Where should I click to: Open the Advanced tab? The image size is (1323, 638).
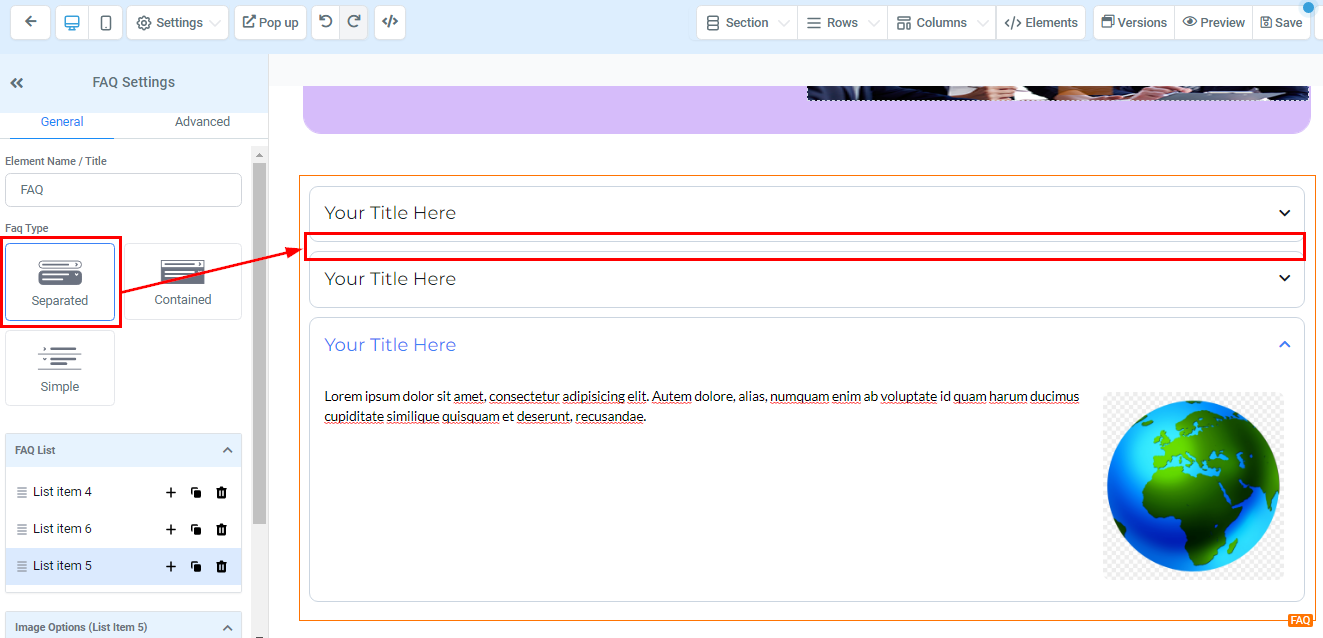[x=202, y=122]
